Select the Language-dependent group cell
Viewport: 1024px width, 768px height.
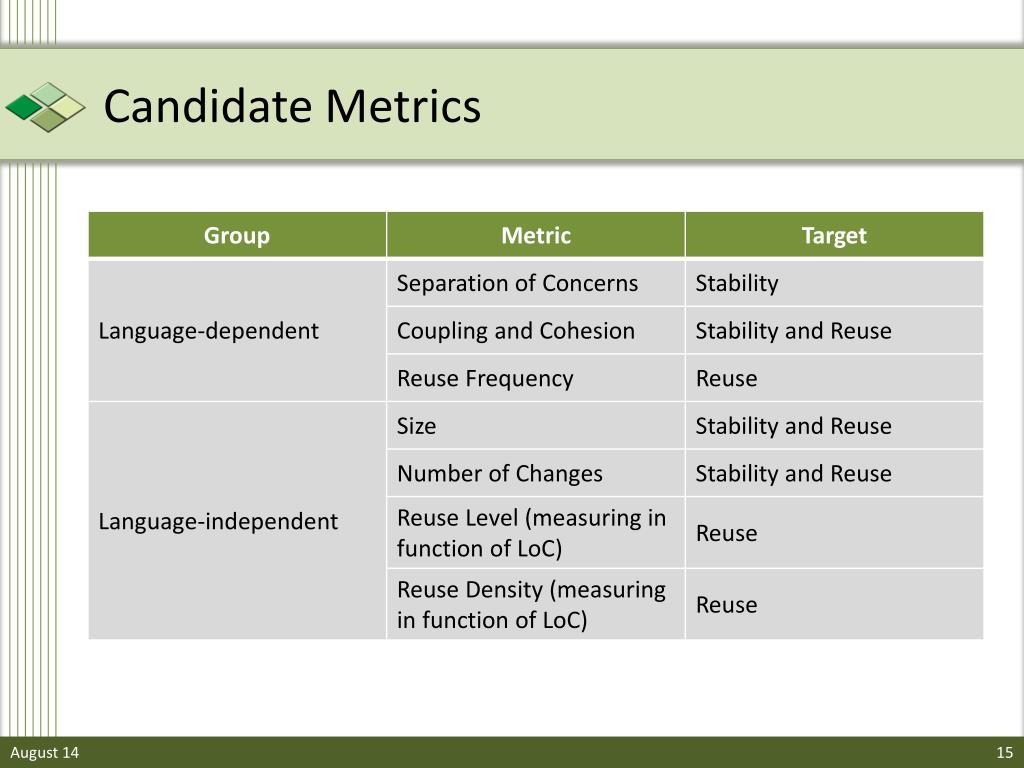237,330
